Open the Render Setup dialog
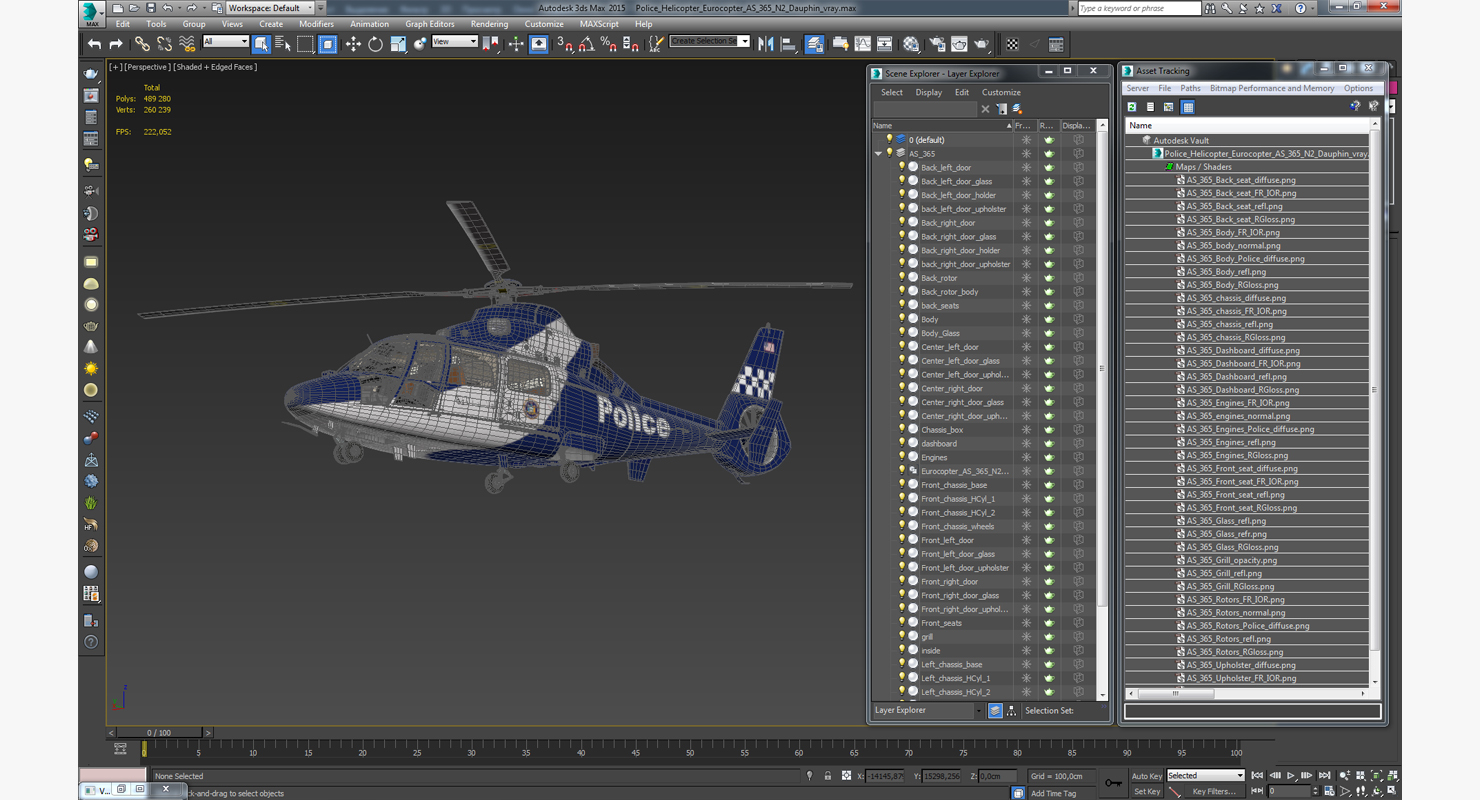Screen dimensions: 1480x800 (x=937, y=44)
